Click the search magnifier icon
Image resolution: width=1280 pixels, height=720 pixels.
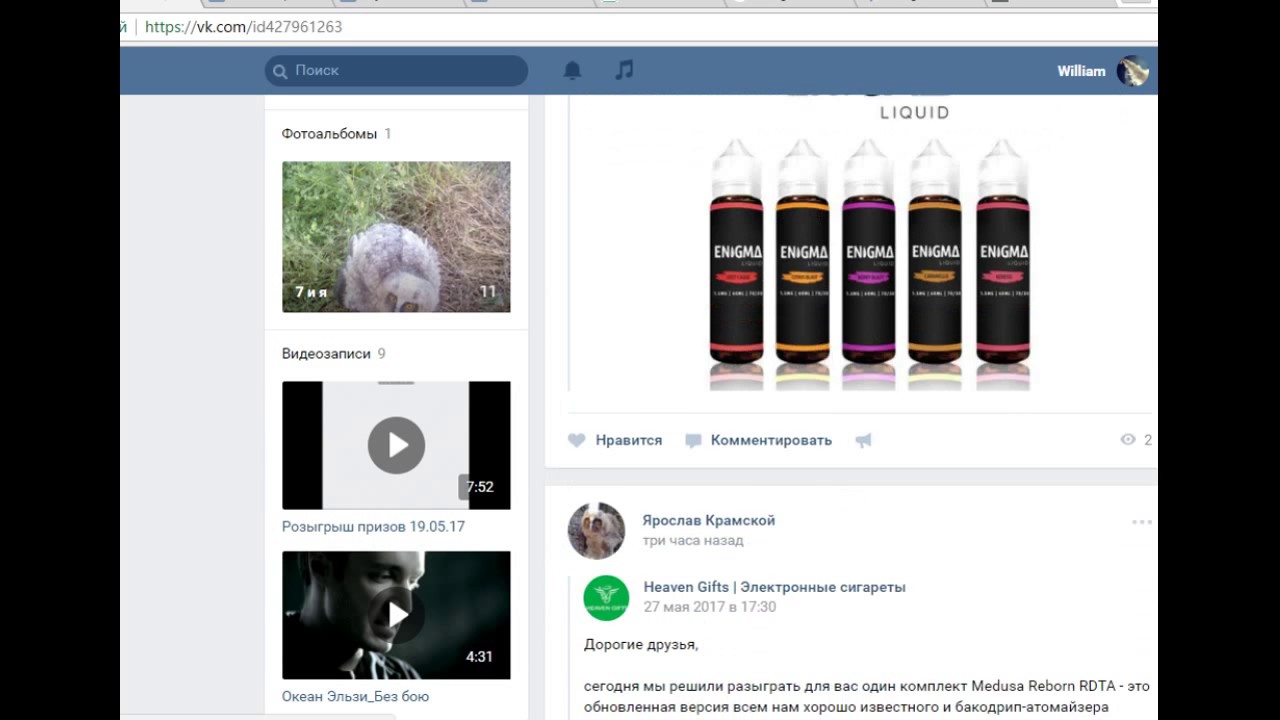(279, 71)
